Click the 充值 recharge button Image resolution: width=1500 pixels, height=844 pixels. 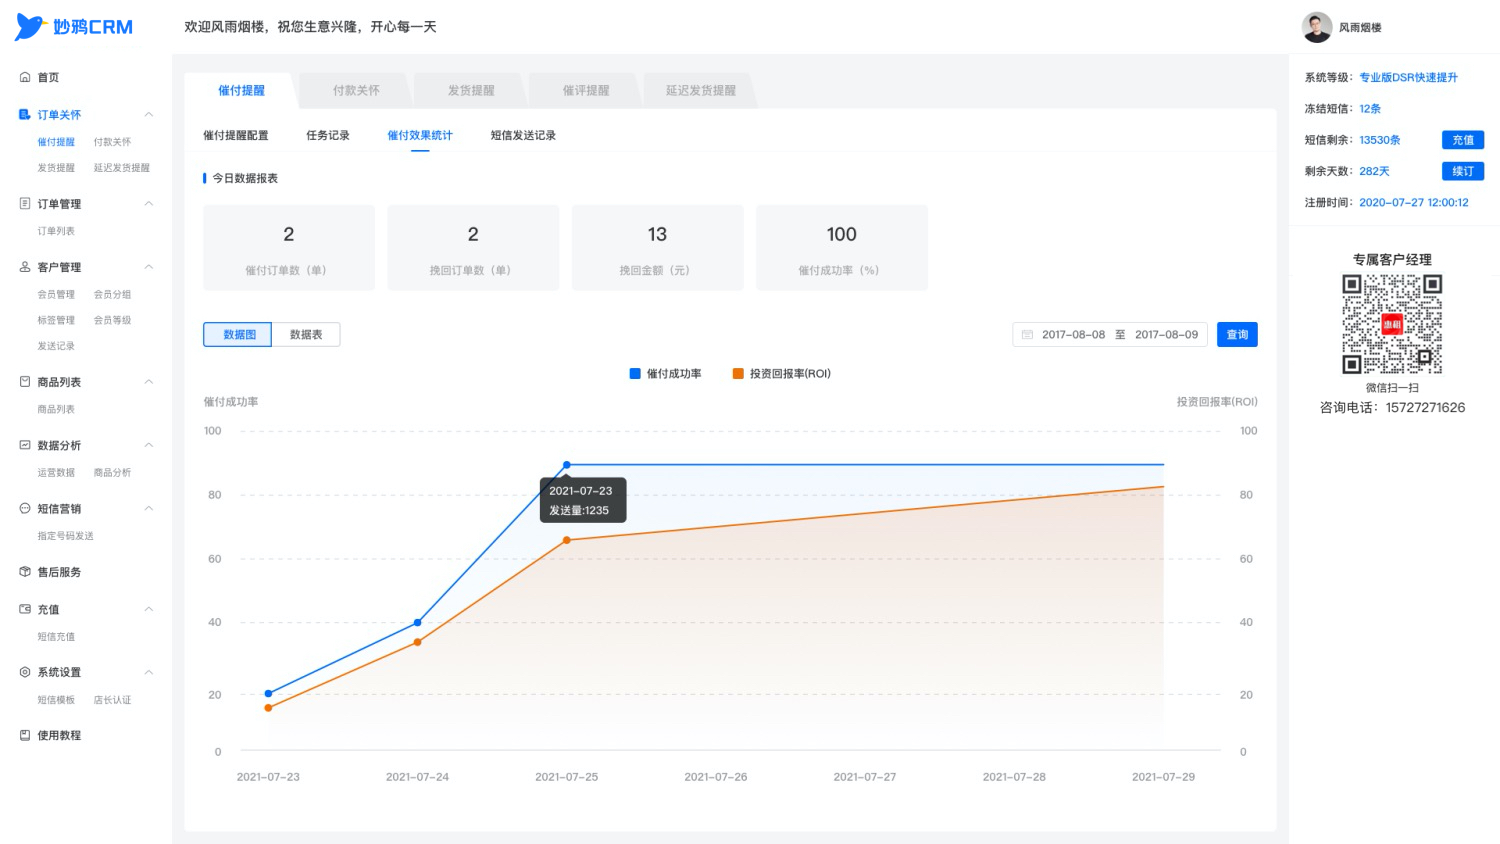tap(1463, 140)
